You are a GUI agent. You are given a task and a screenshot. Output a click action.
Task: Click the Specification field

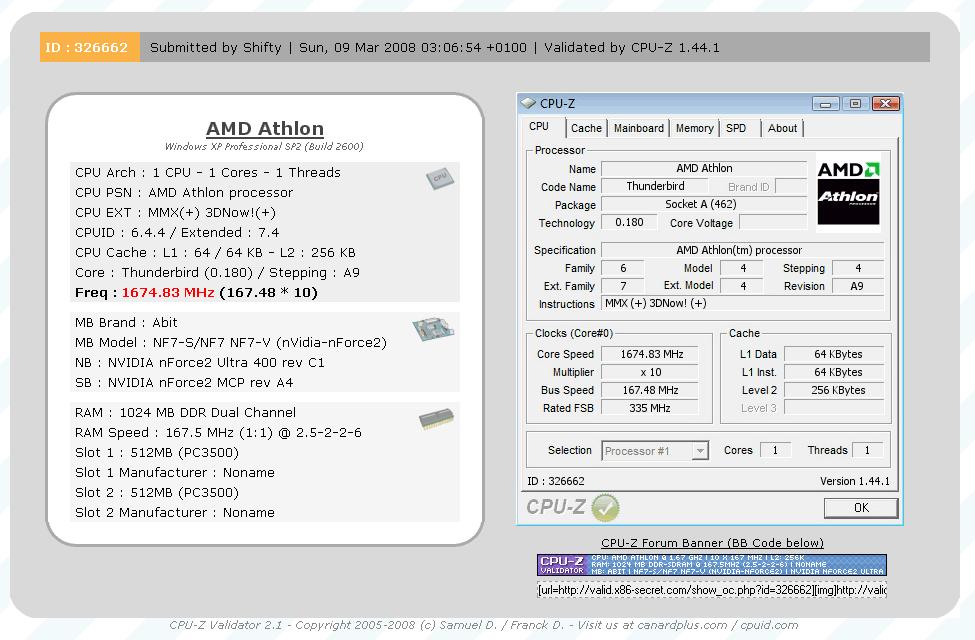point(743,250)
